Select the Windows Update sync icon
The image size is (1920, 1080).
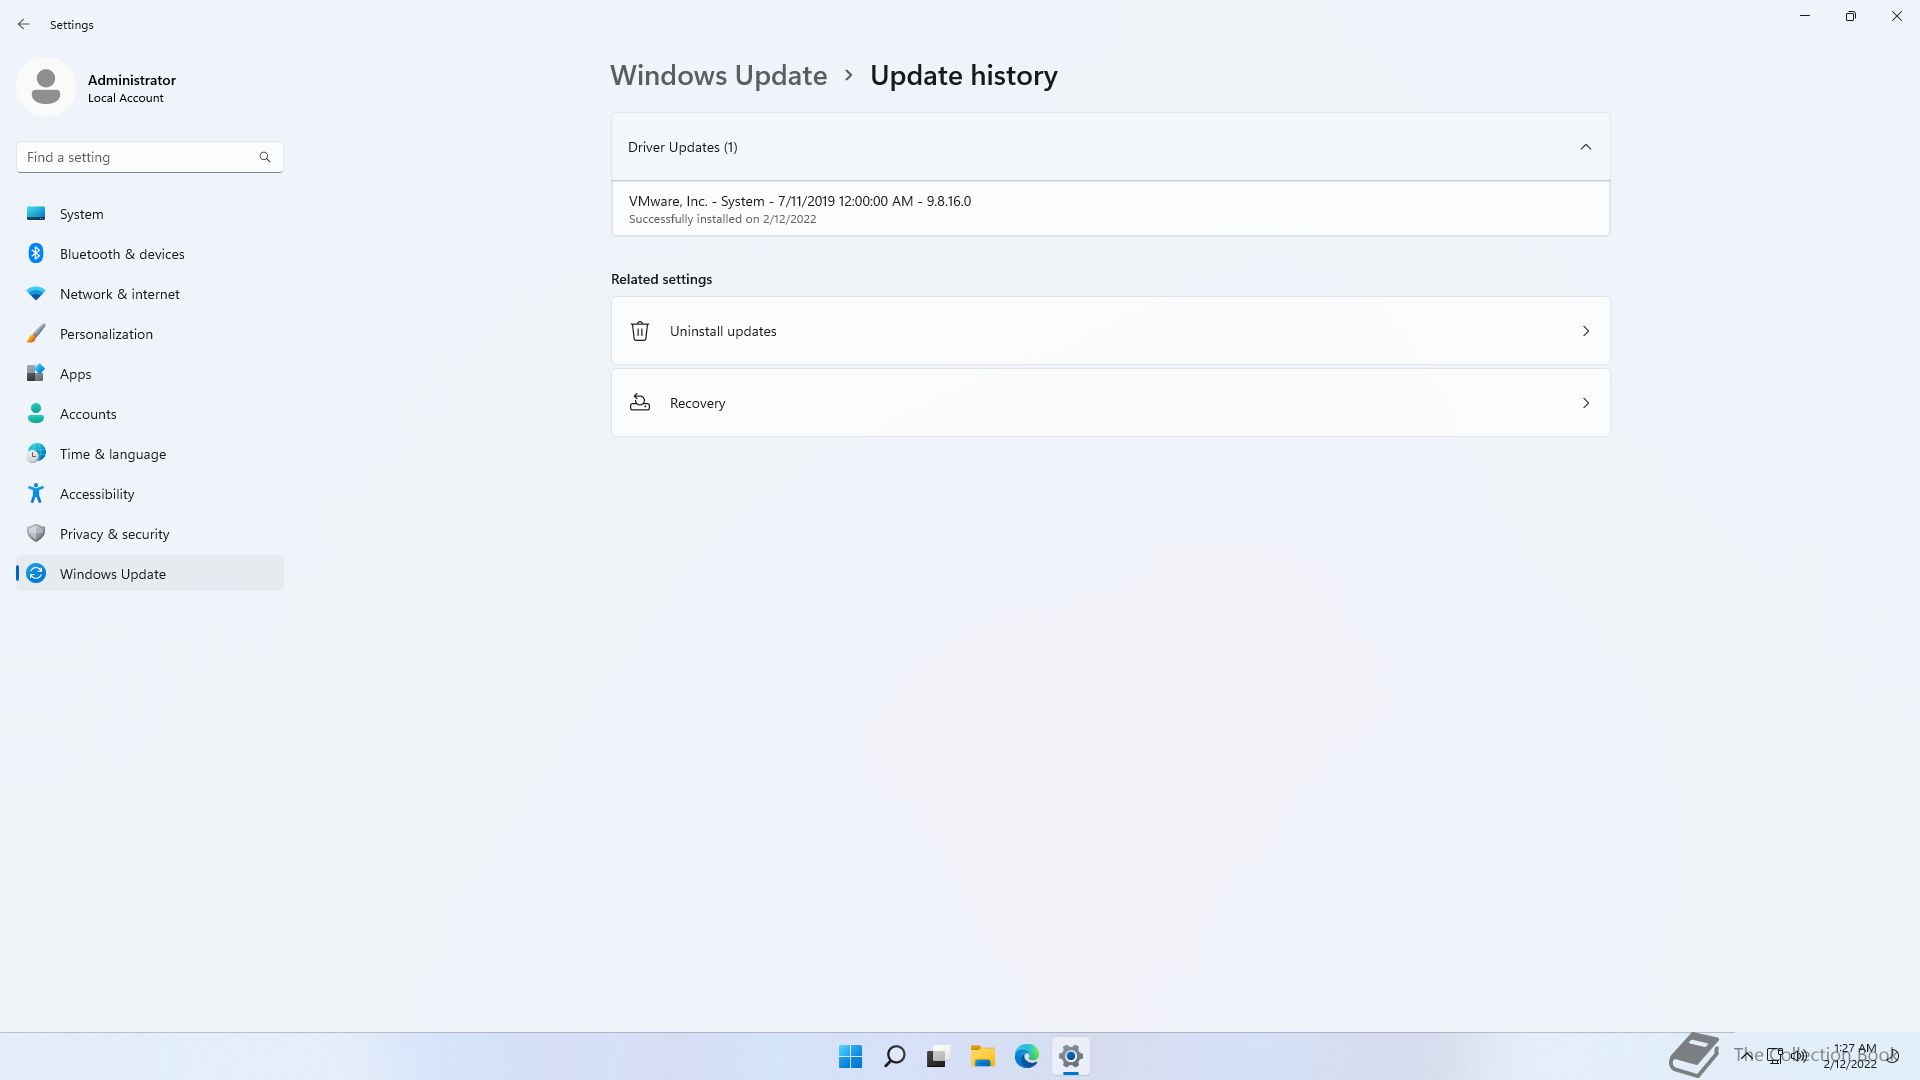(x=36, y=573)
